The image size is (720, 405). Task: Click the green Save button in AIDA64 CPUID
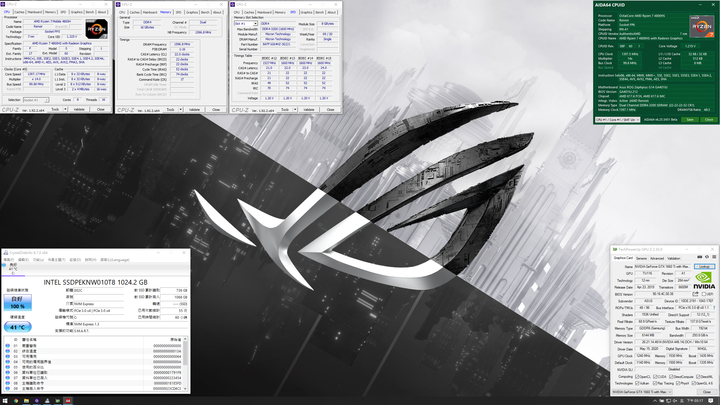(x=690, y=119)
